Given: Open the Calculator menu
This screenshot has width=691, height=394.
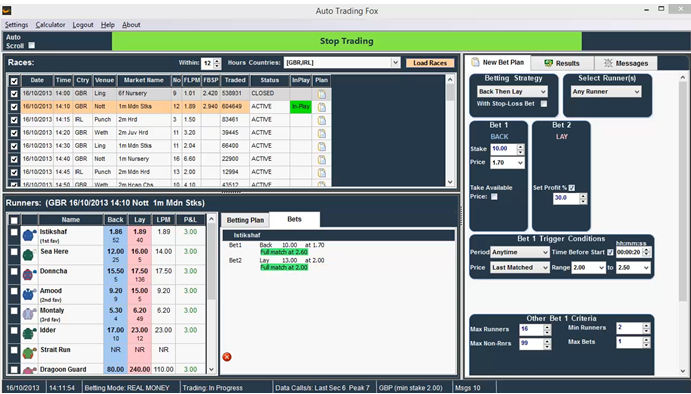Looking at the screenshot, I should [x=50, y=25].
